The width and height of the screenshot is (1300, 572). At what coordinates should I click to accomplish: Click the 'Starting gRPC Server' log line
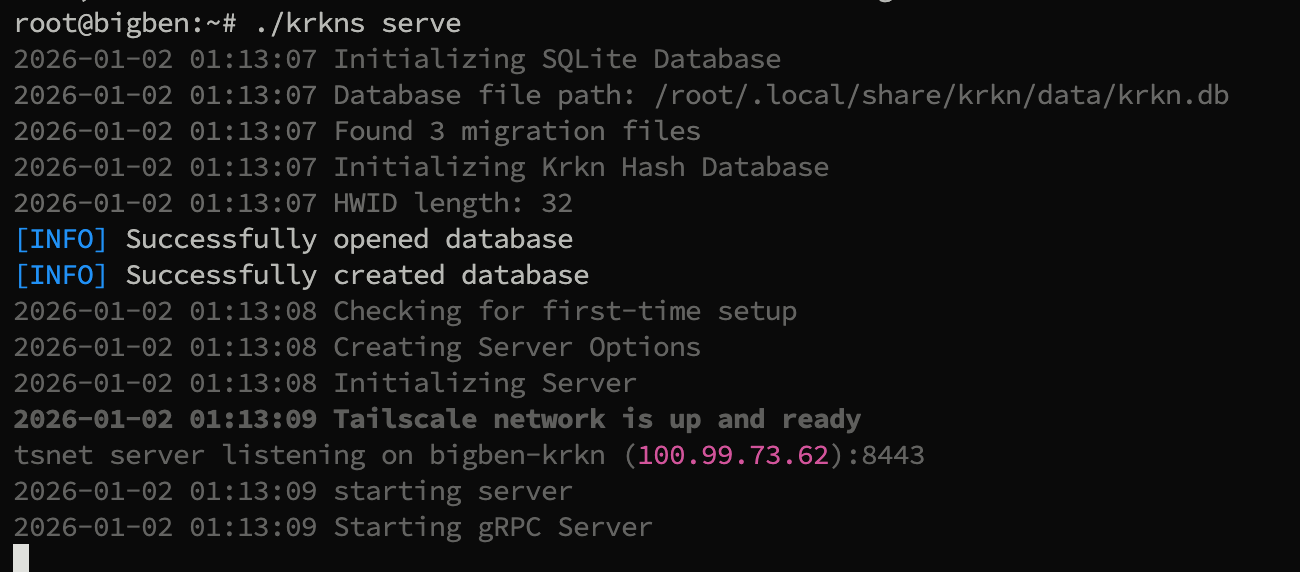click(333, 527)
